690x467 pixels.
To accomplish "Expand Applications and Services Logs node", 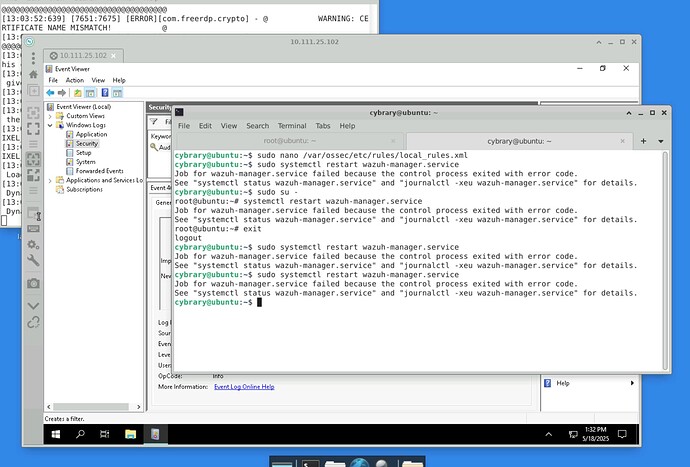I will [x=50, y=180].
